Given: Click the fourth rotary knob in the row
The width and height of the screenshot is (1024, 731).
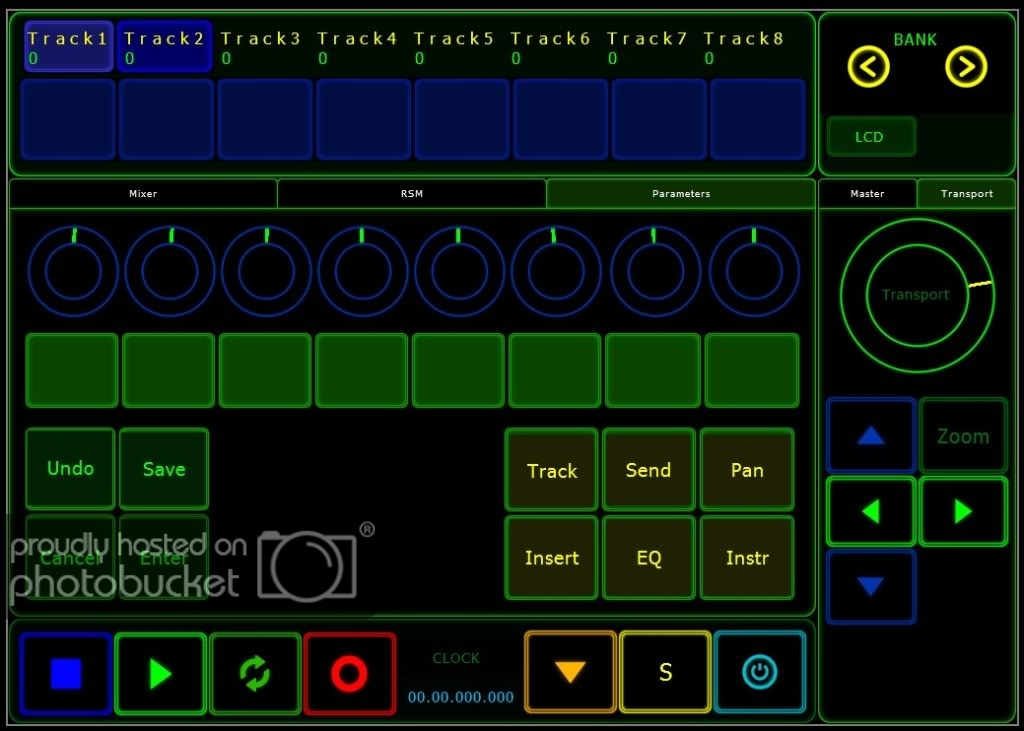Looking at the screenshot, I should (x=363, y=271).
